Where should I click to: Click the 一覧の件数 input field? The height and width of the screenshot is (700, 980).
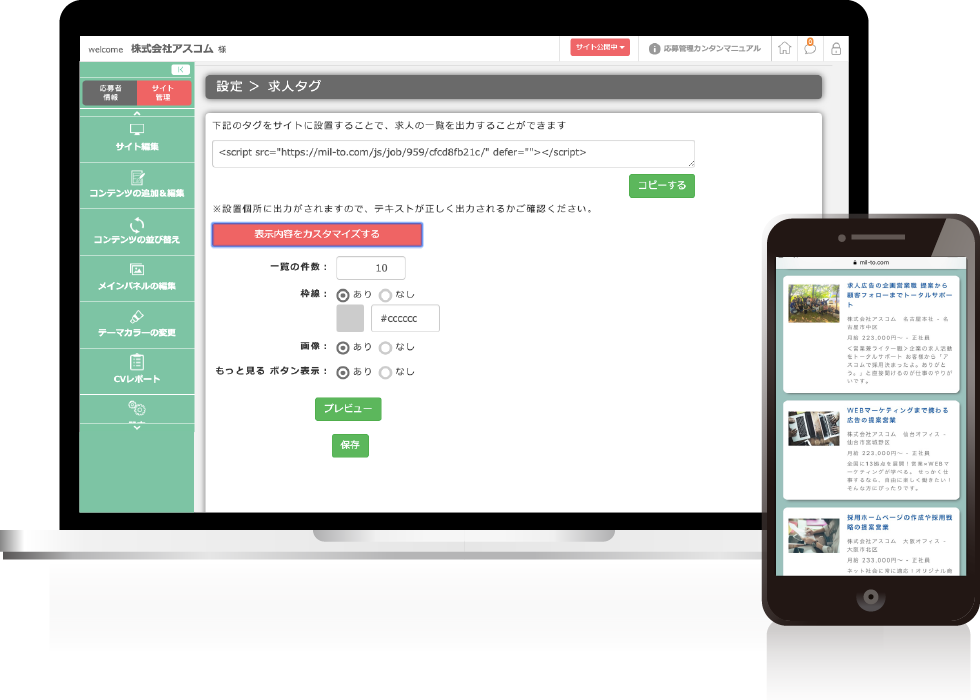click(x=371, y=267)
